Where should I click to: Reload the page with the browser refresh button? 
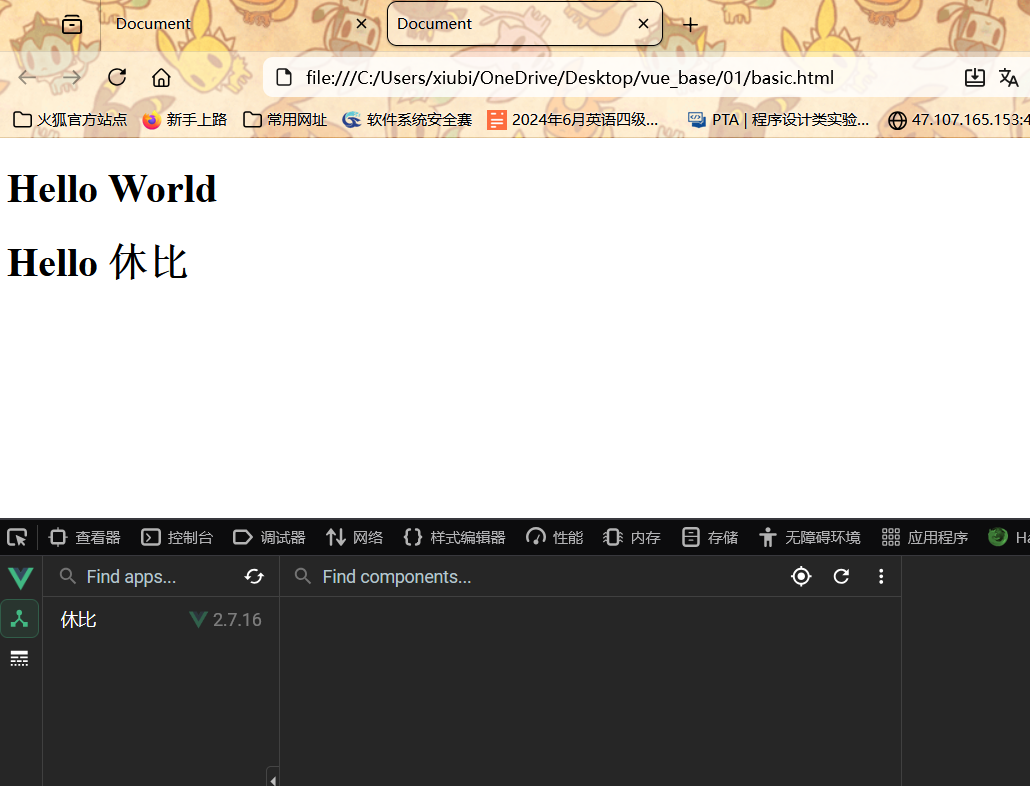coord(117,78)
